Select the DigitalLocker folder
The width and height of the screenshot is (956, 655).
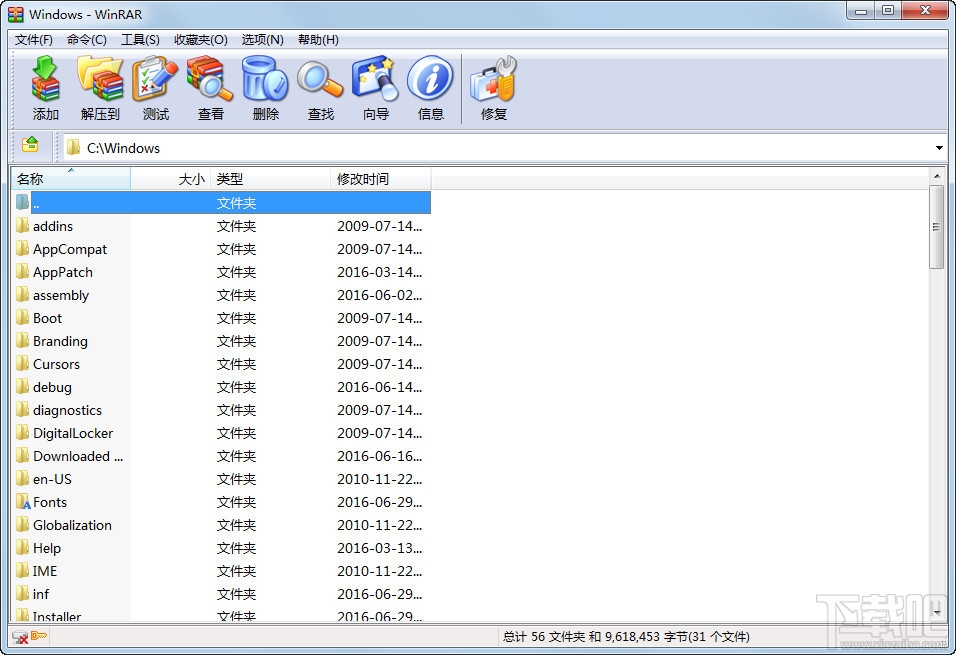pos(73,433)
